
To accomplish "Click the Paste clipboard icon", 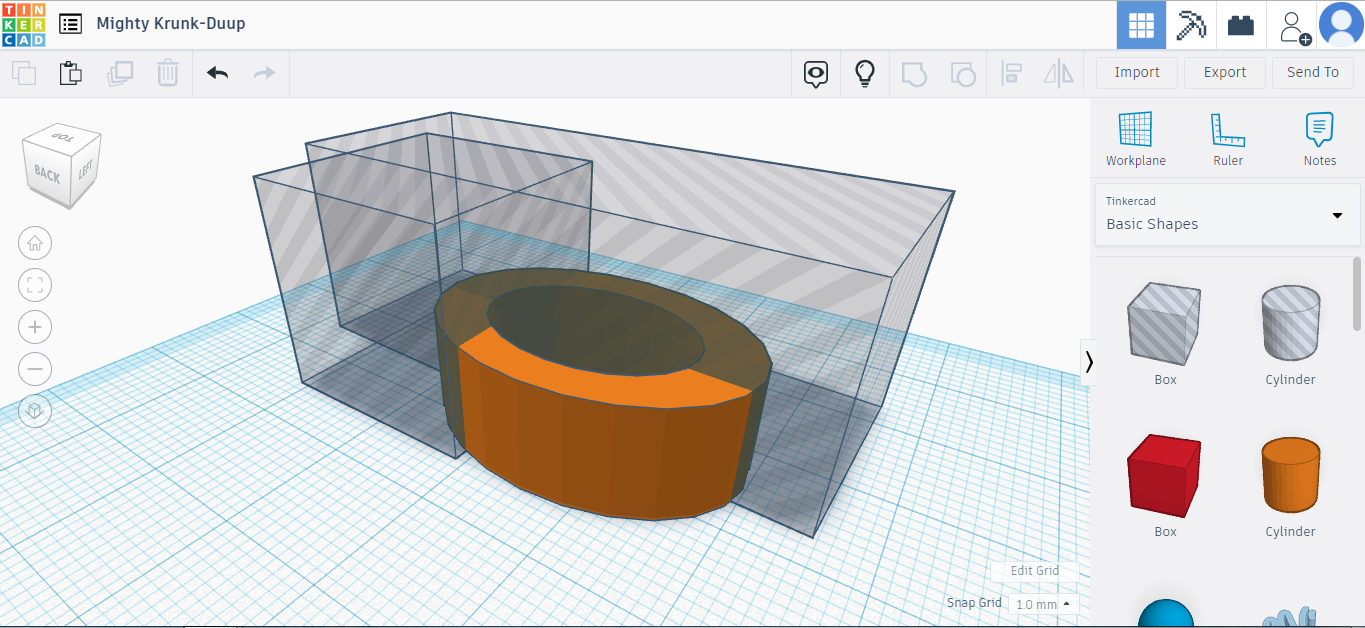I will click(x=70, y=73).
